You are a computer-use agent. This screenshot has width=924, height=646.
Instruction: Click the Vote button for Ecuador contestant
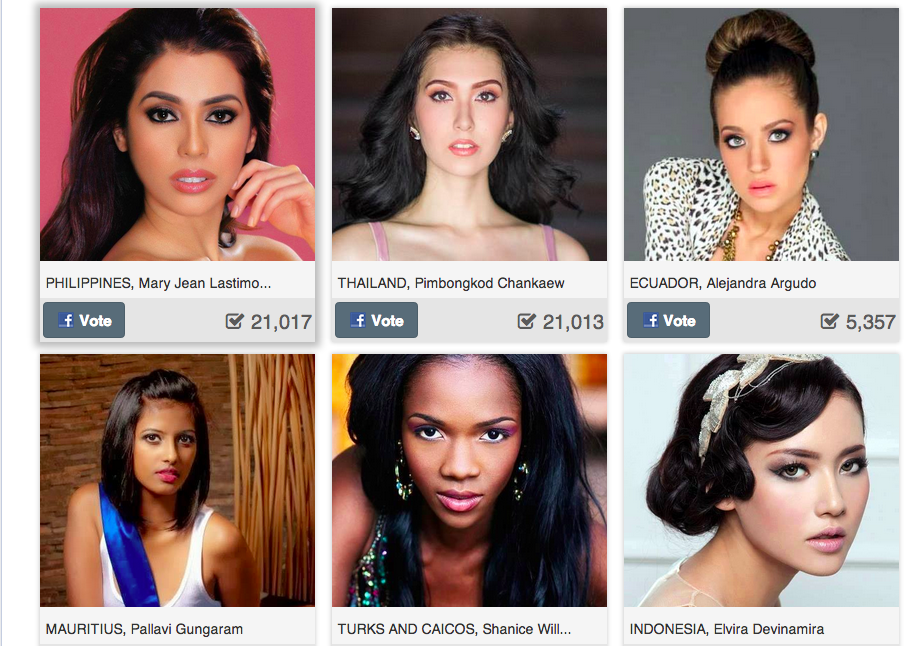(668, 320)
